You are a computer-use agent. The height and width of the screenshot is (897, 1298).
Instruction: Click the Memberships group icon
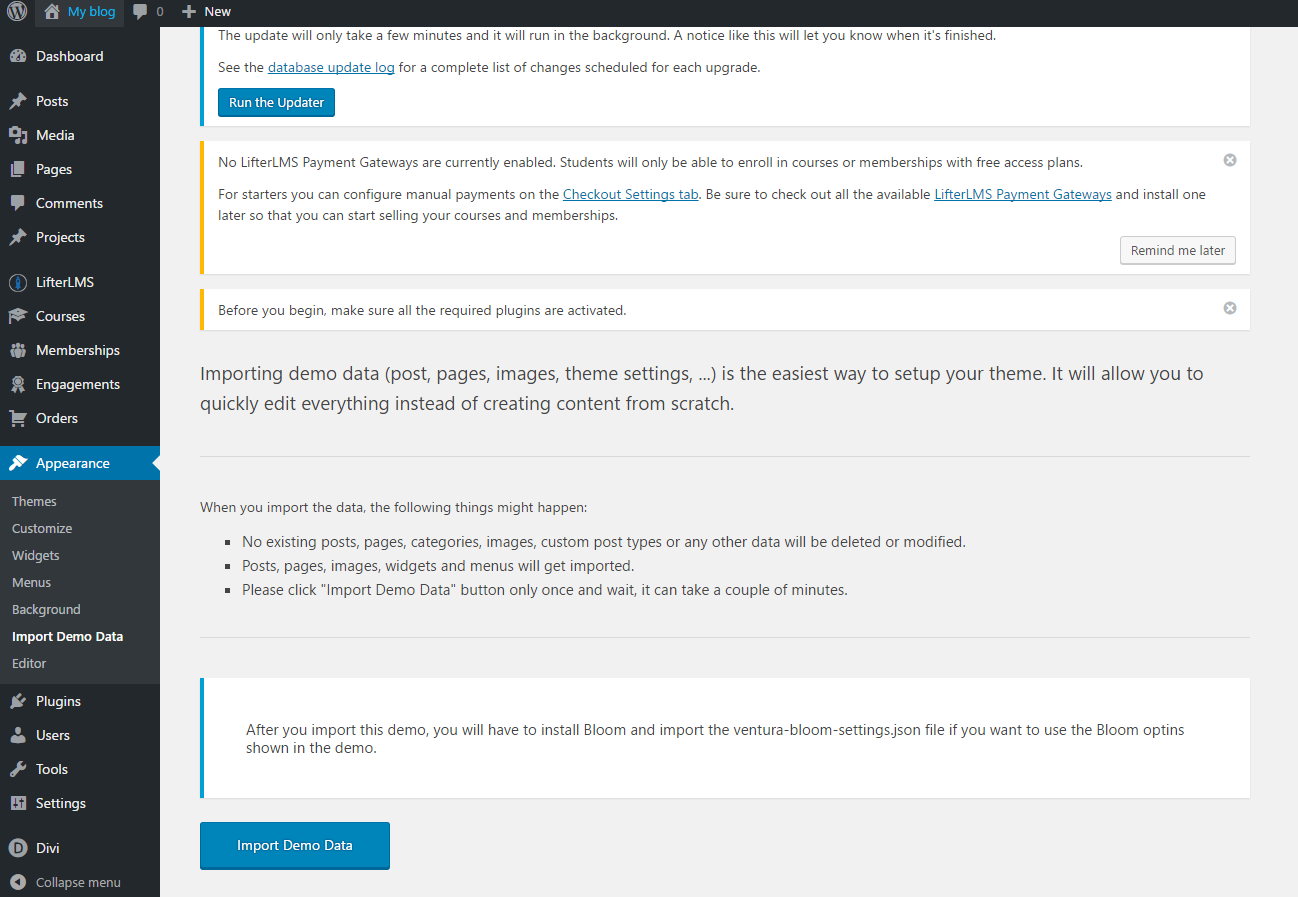(x=18, y=350)
